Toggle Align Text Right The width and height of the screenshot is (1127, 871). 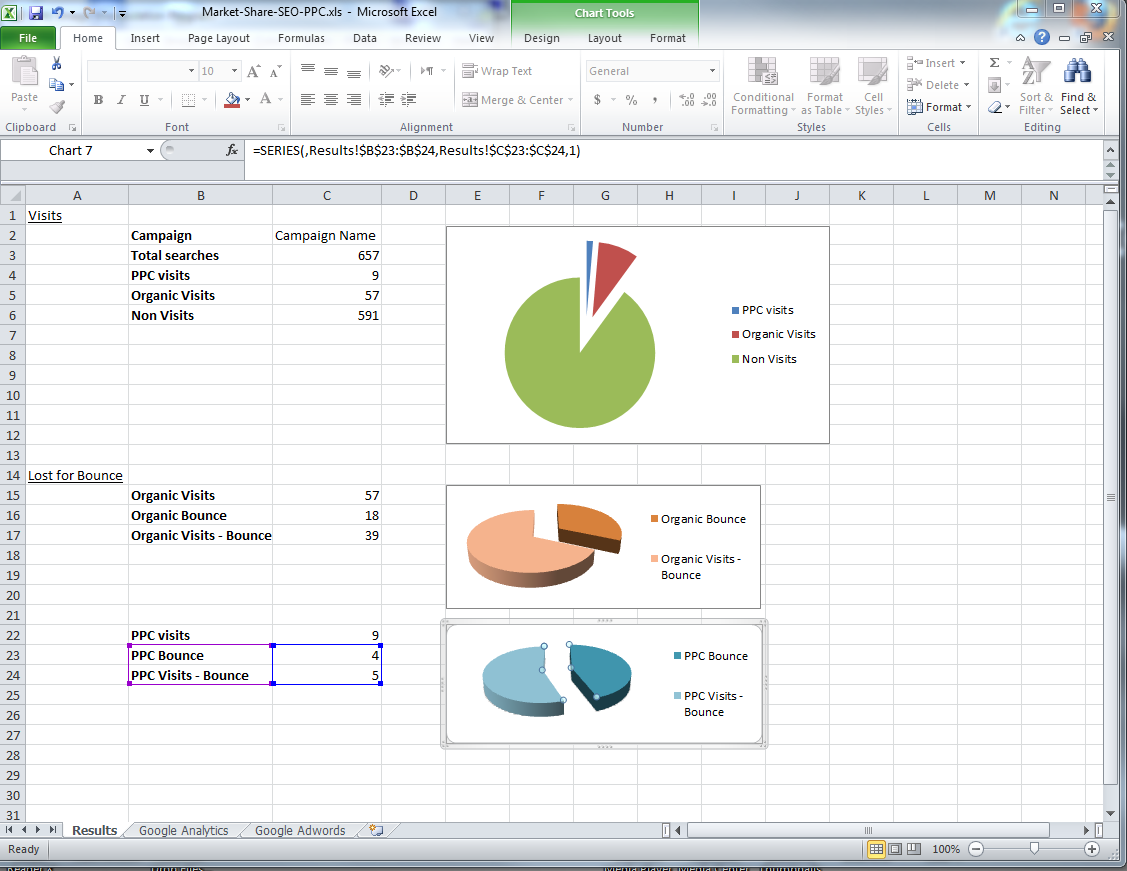[x=354, y=100]
